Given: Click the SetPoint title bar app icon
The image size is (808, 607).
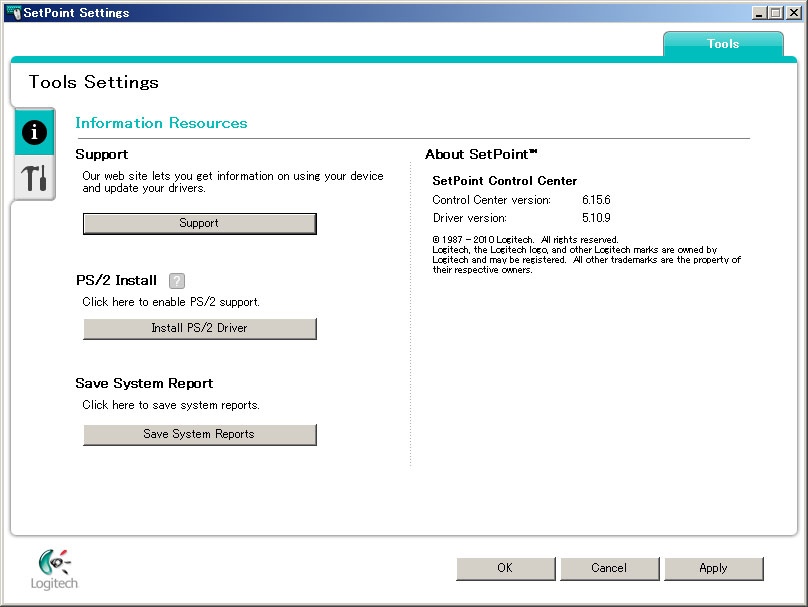Looking at the screenshot, I should 13,12.
